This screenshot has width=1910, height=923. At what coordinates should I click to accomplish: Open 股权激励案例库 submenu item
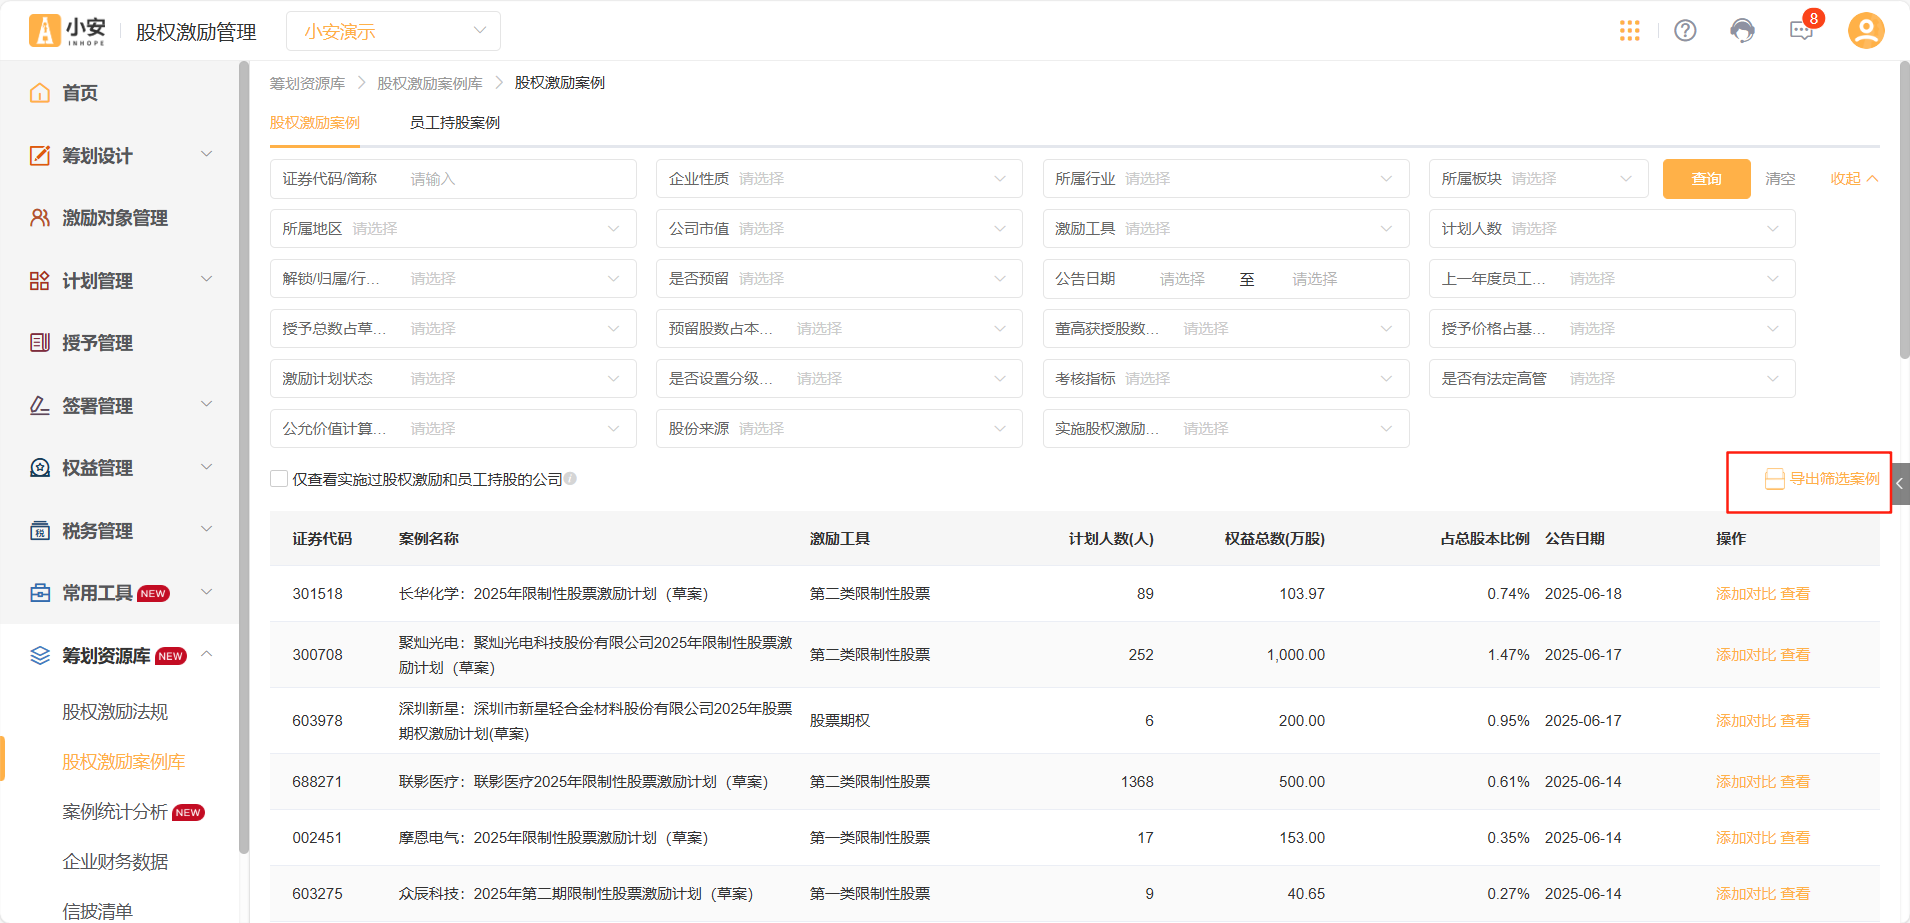click(124, 762)
